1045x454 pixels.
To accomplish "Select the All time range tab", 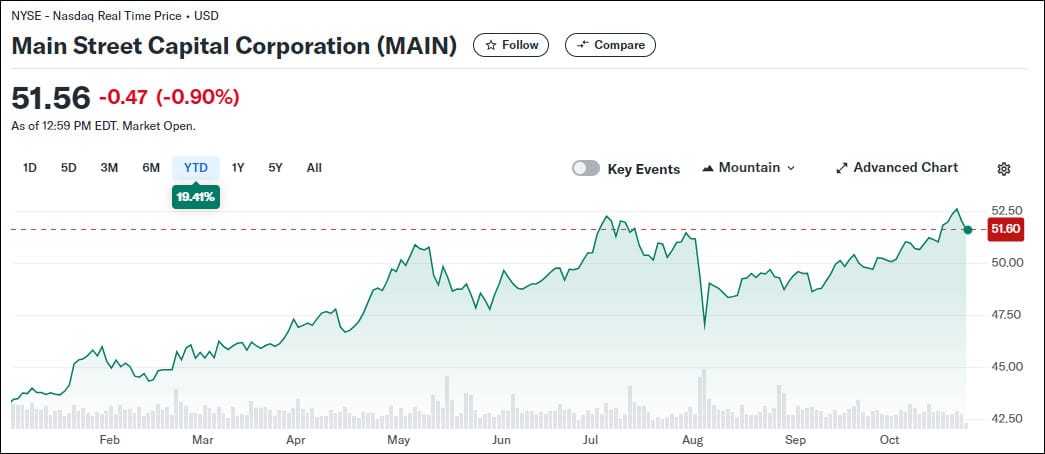I will click(314, 168).
